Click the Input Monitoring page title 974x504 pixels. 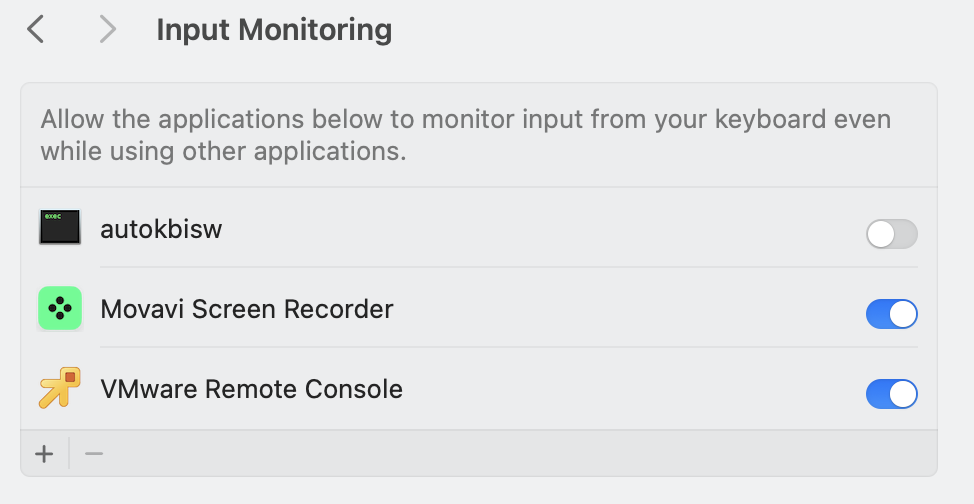click(x=274, y=30)
